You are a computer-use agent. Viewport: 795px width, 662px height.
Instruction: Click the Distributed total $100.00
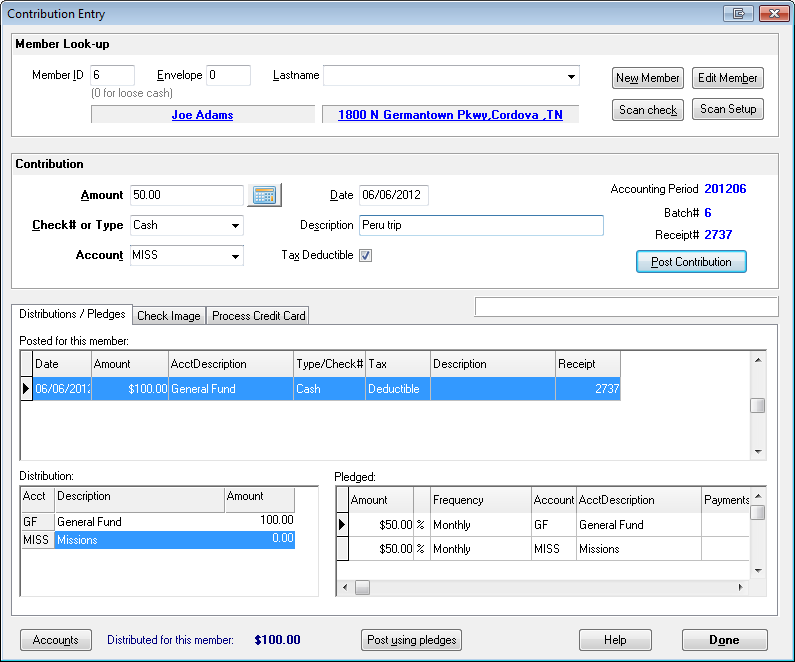[277, 640]
